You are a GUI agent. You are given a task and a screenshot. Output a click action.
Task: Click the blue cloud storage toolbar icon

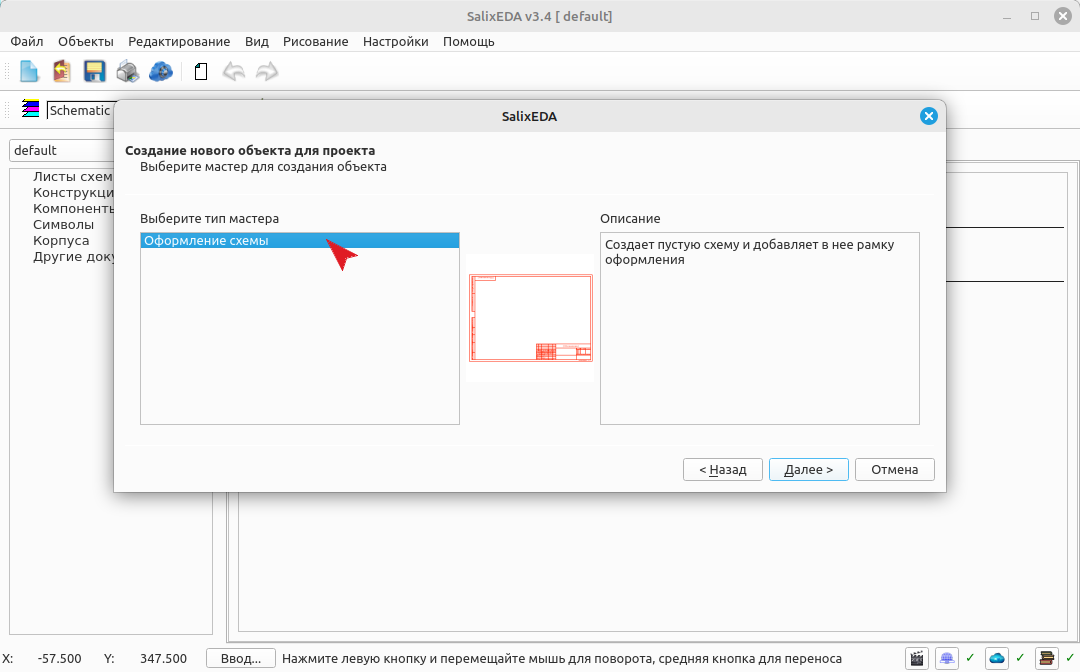[x=160, y=72]
